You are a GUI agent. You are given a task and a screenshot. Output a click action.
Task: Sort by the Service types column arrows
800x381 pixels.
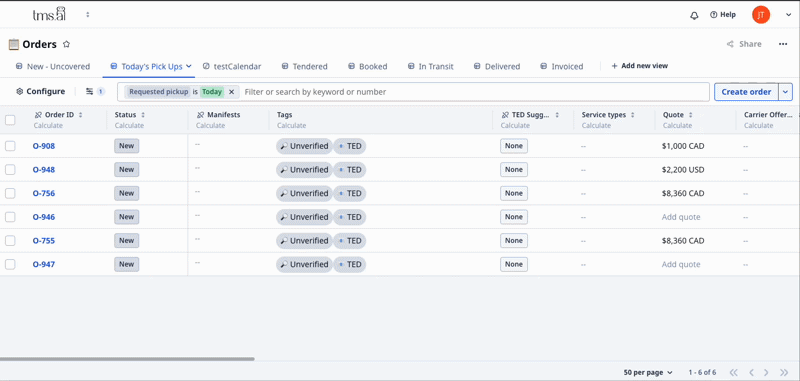point(632,115)
